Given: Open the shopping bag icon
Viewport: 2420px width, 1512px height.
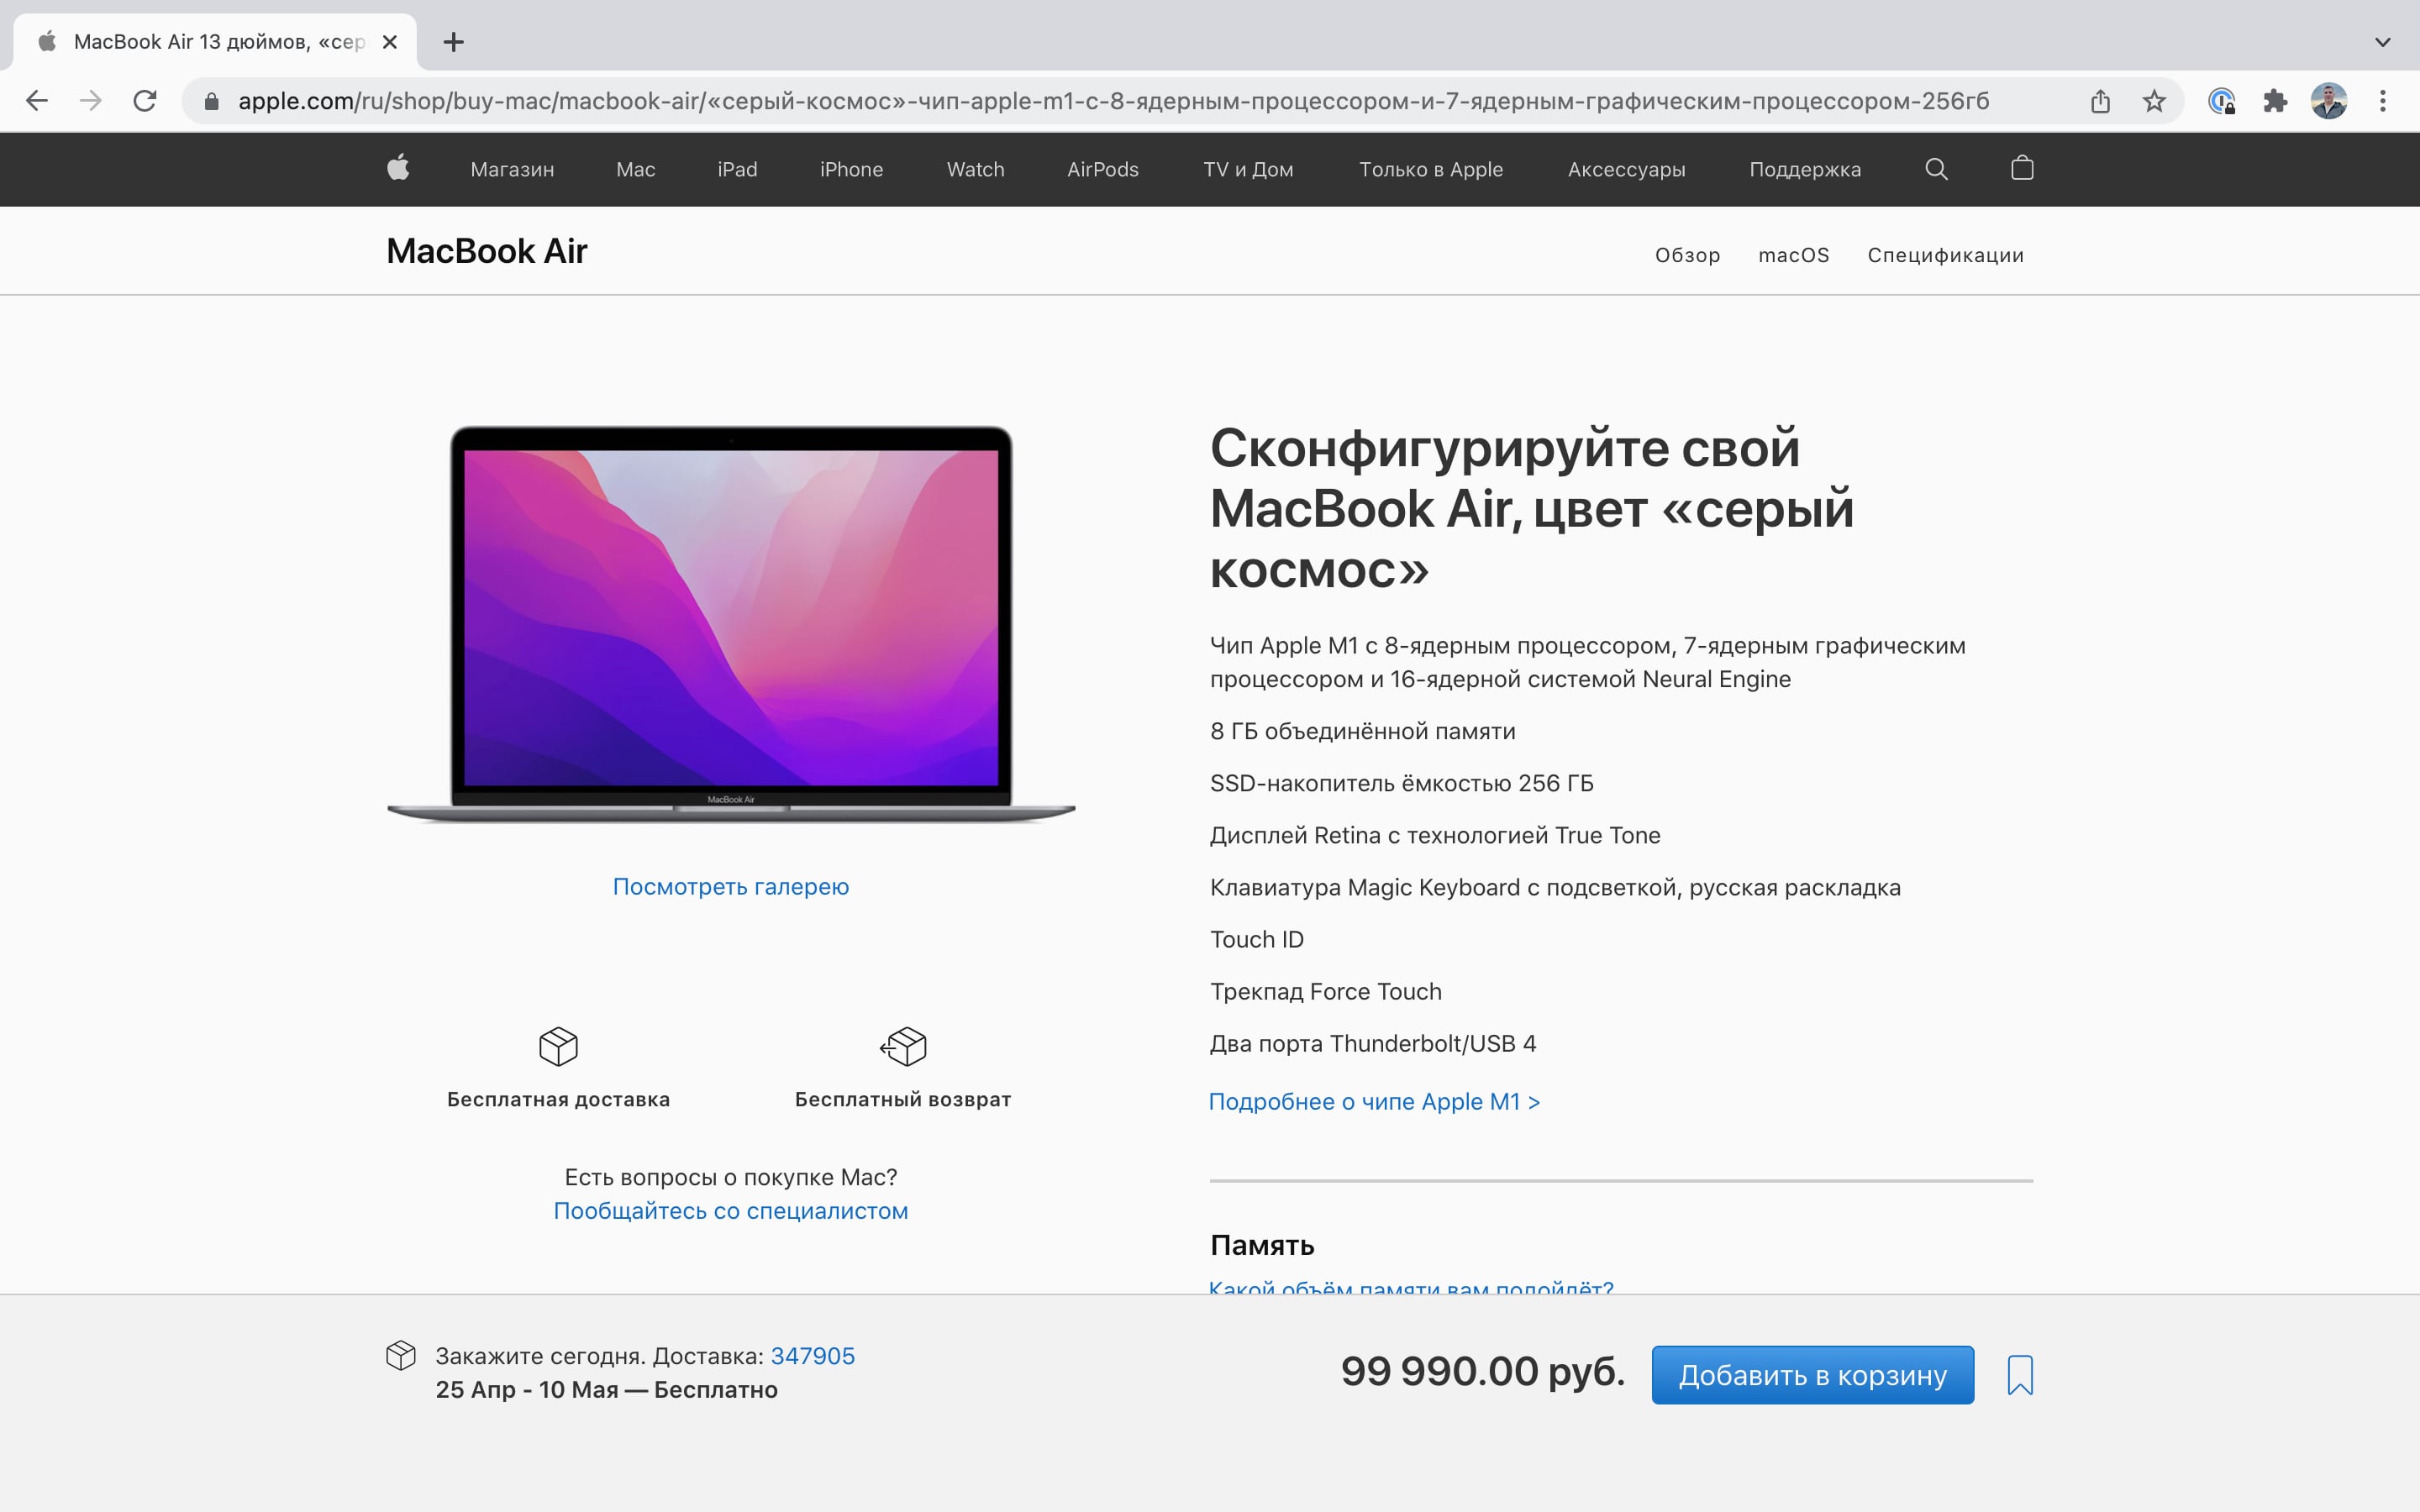Looking at the screenshot, I should [2022, 168].
